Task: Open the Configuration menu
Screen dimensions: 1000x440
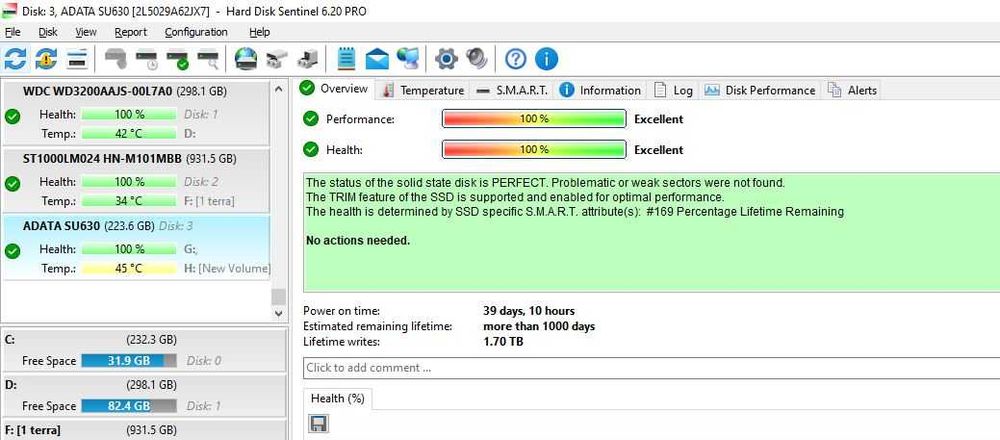Action: tap(196, 32)
